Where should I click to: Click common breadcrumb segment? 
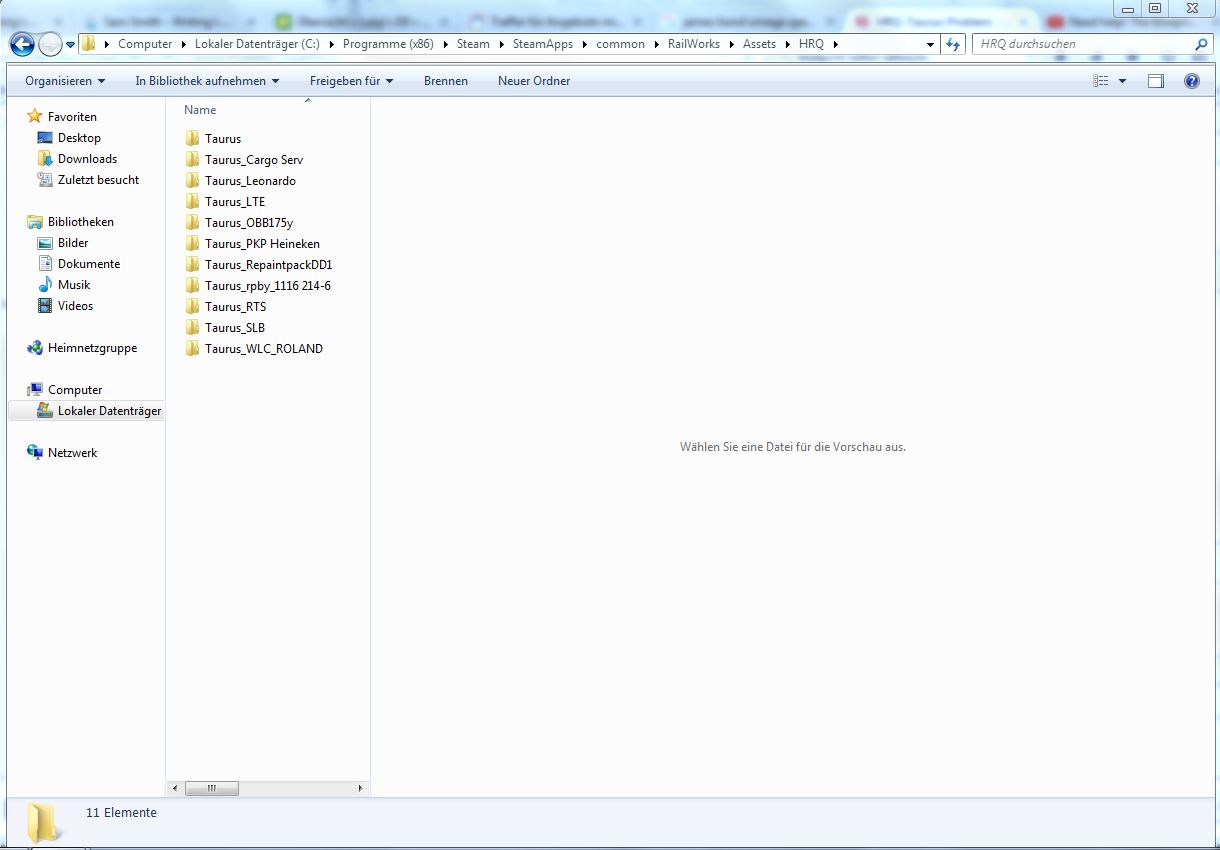click(621, 44)
